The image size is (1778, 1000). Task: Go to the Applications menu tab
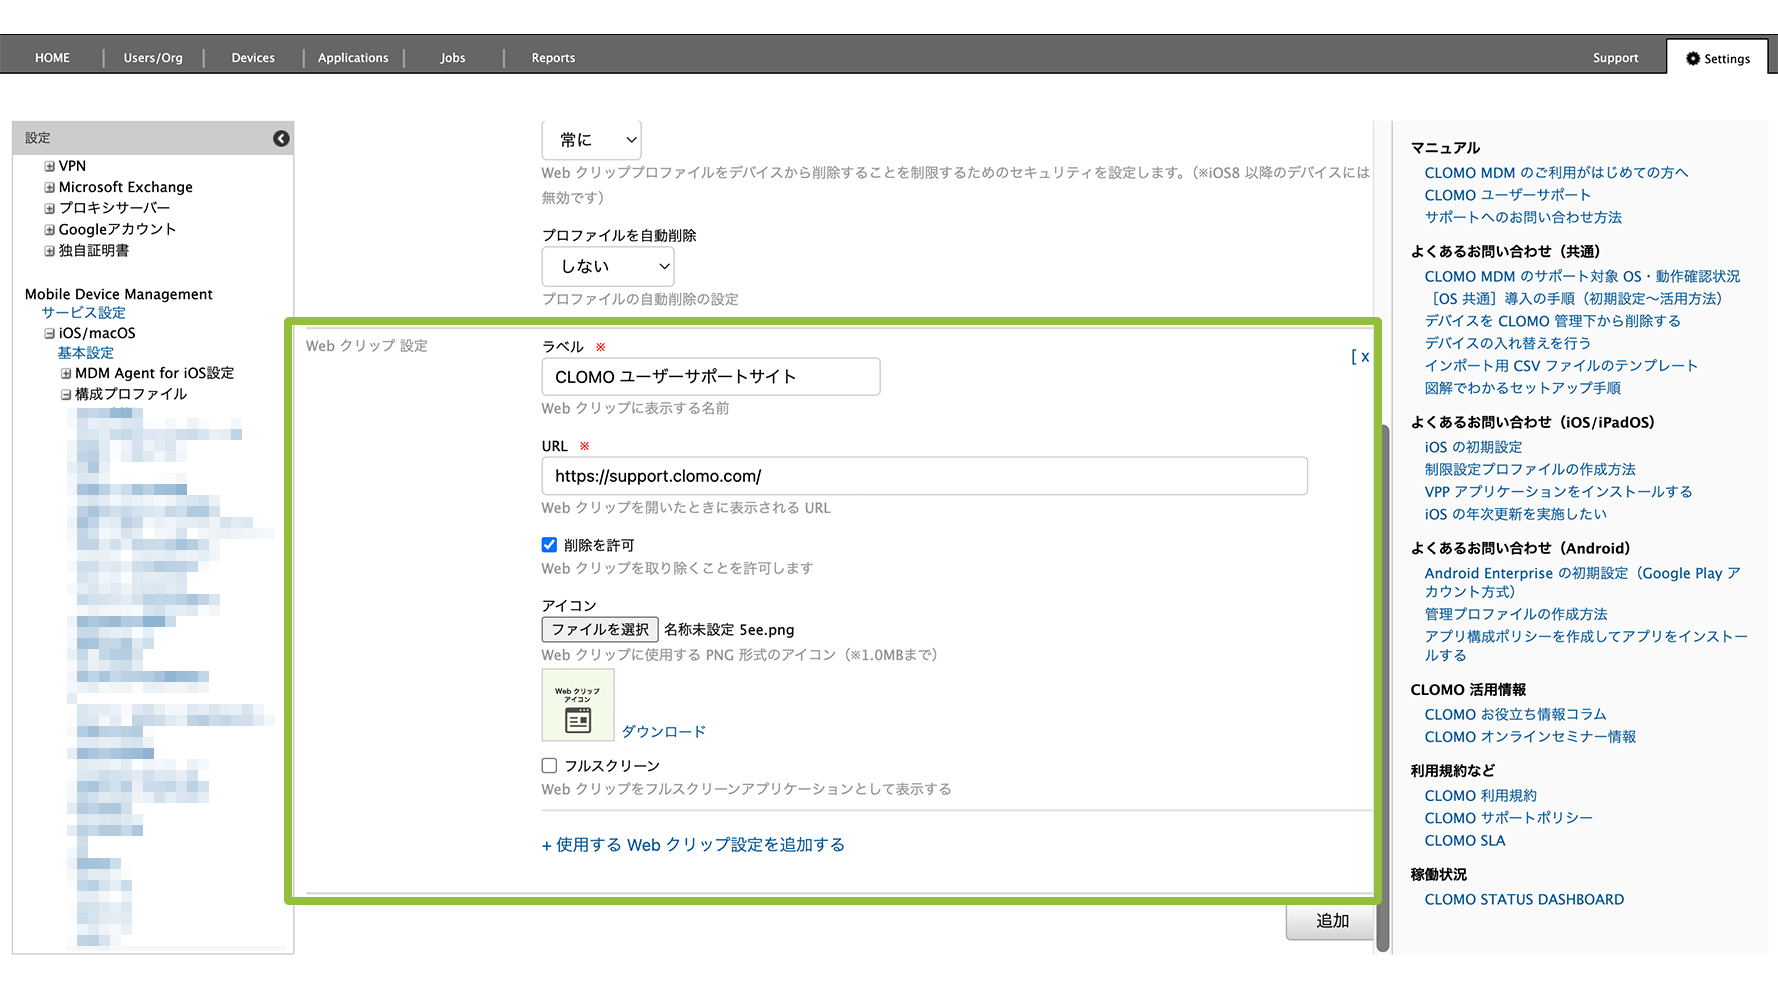[x=353, y=58]
